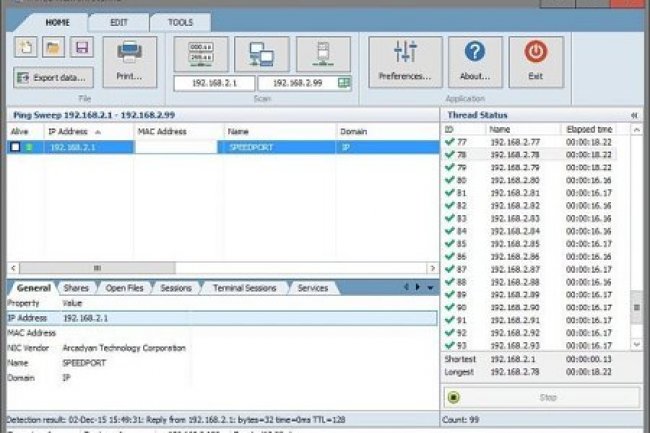Screen dimensions: 650x433
Task: Collapse the Thread Status panel
Action: 633,115
